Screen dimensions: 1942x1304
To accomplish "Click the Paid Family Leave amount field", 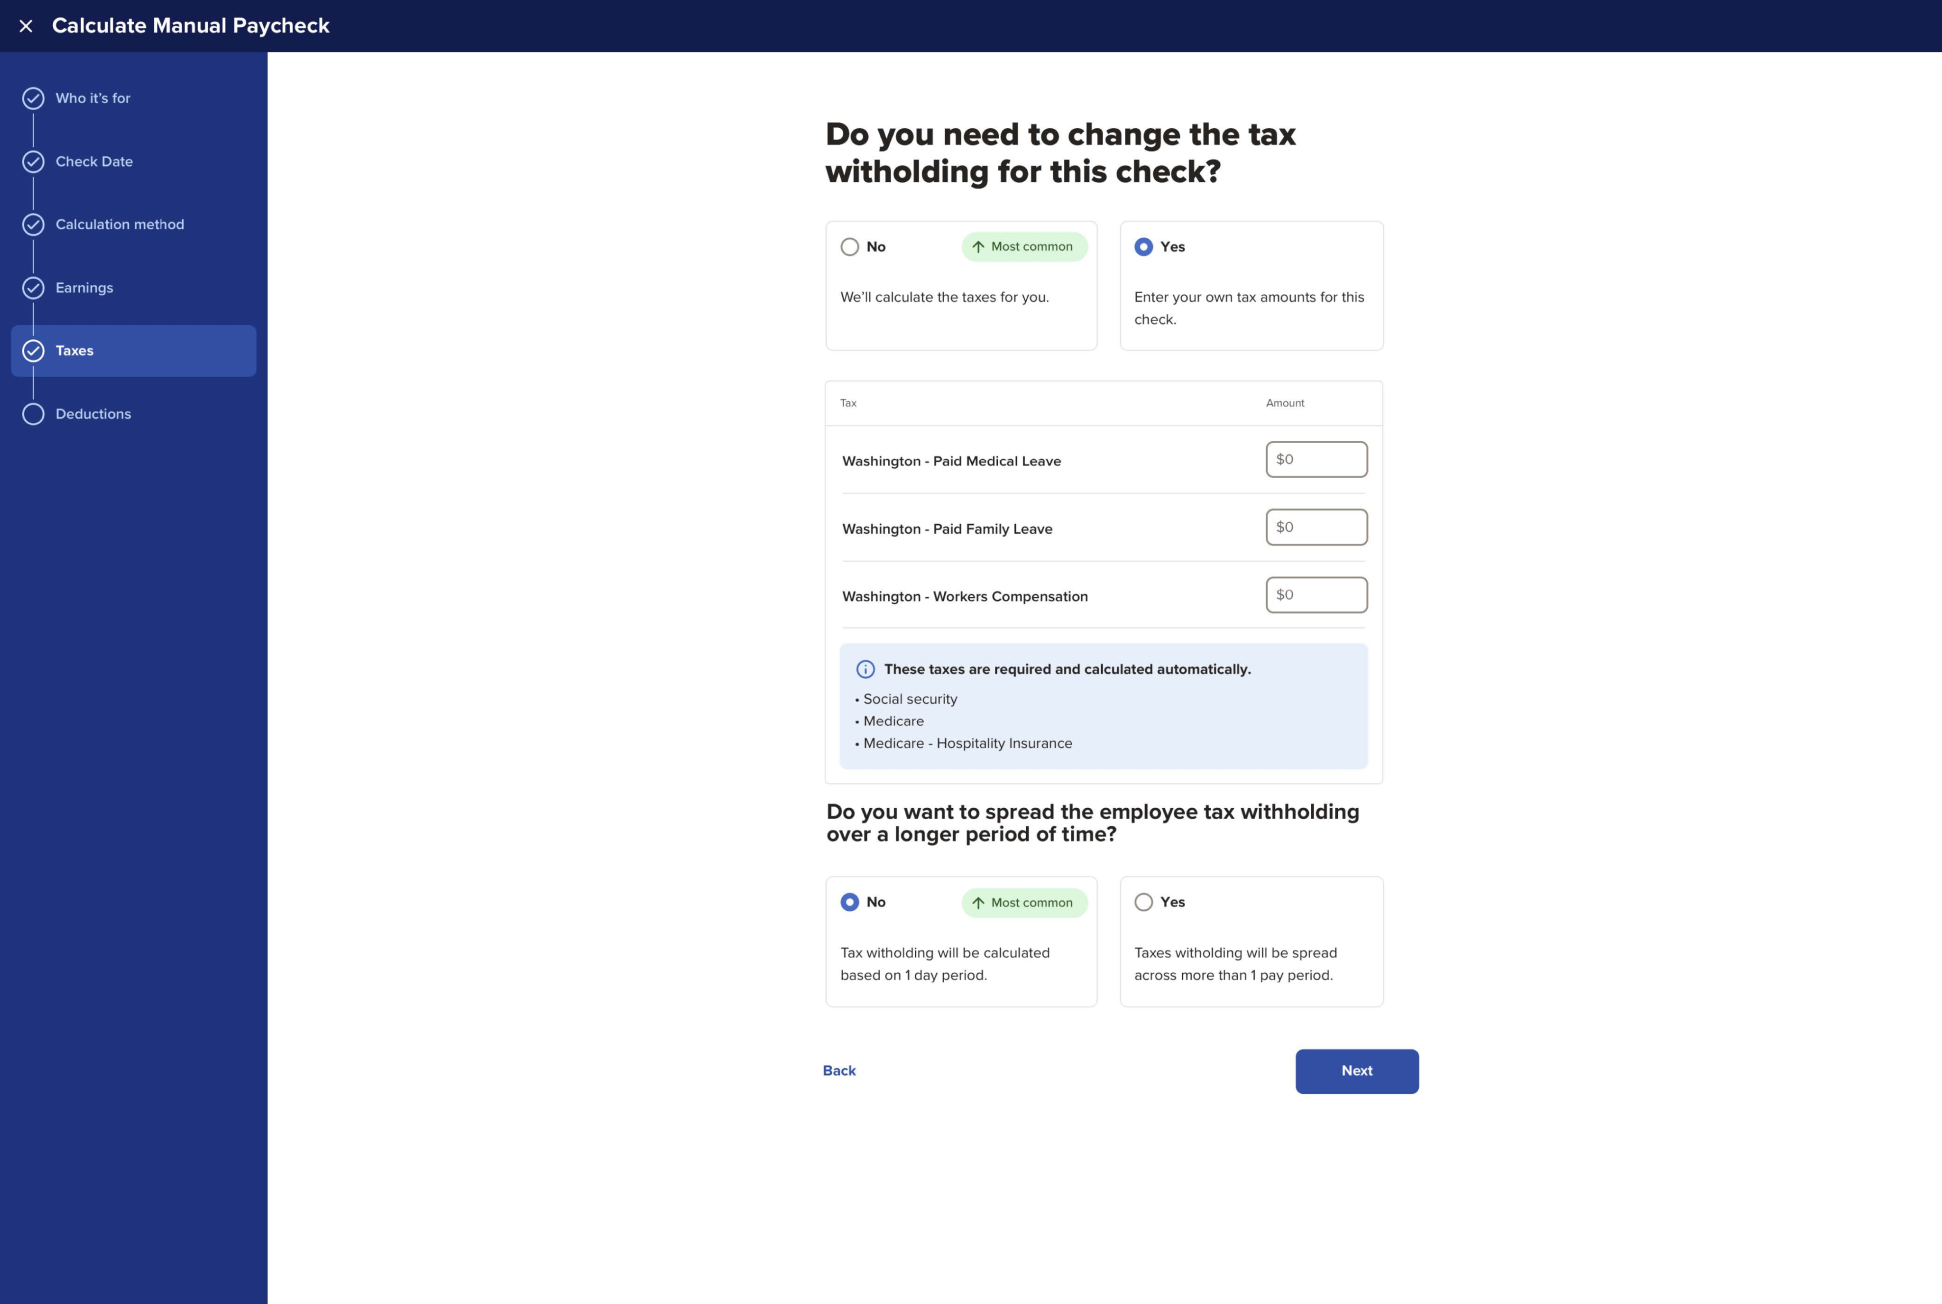I will pos(1316,527).
